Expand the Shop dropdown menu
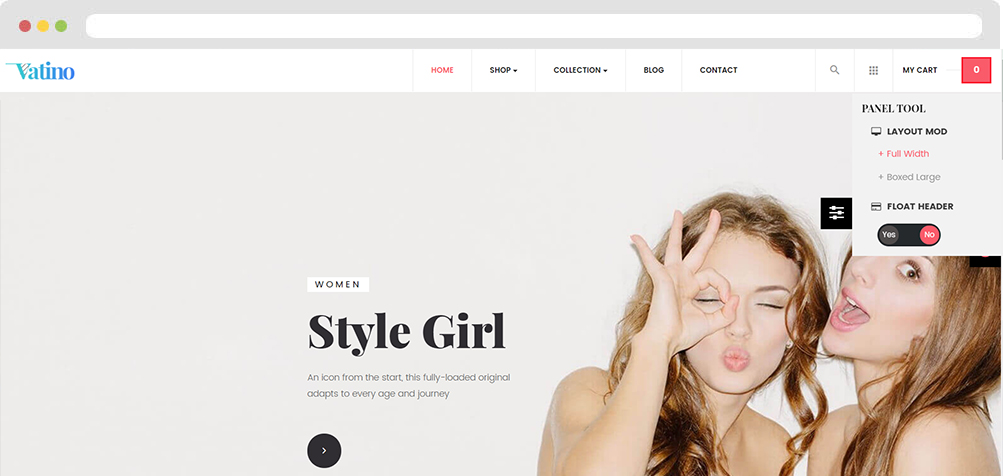Viewport: 1003px width, 476px height. 503,70
